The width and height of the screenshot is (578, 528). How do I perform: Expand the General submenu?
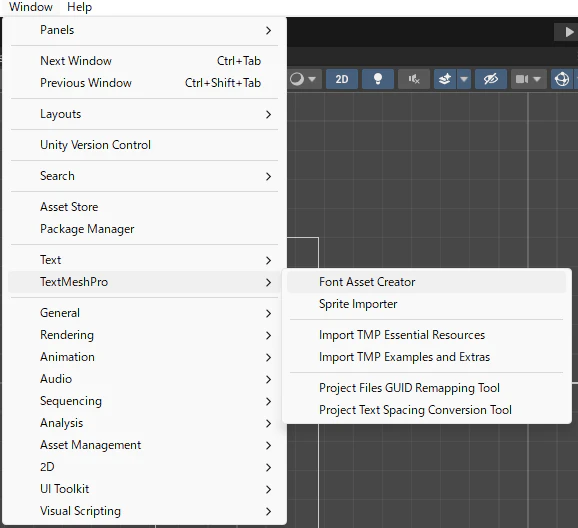144,313
